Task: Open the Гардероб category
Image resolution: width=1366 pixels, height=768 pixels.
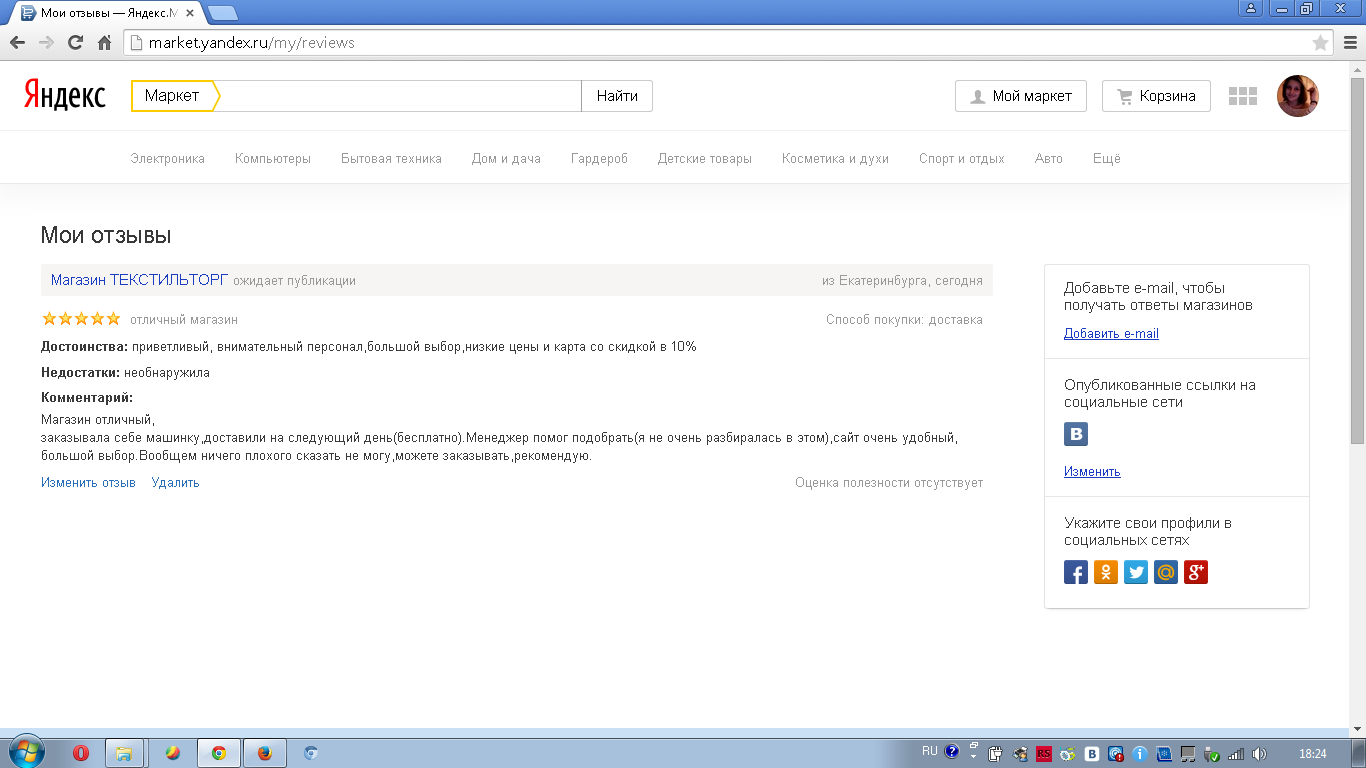Action: (x=599, y=158)
